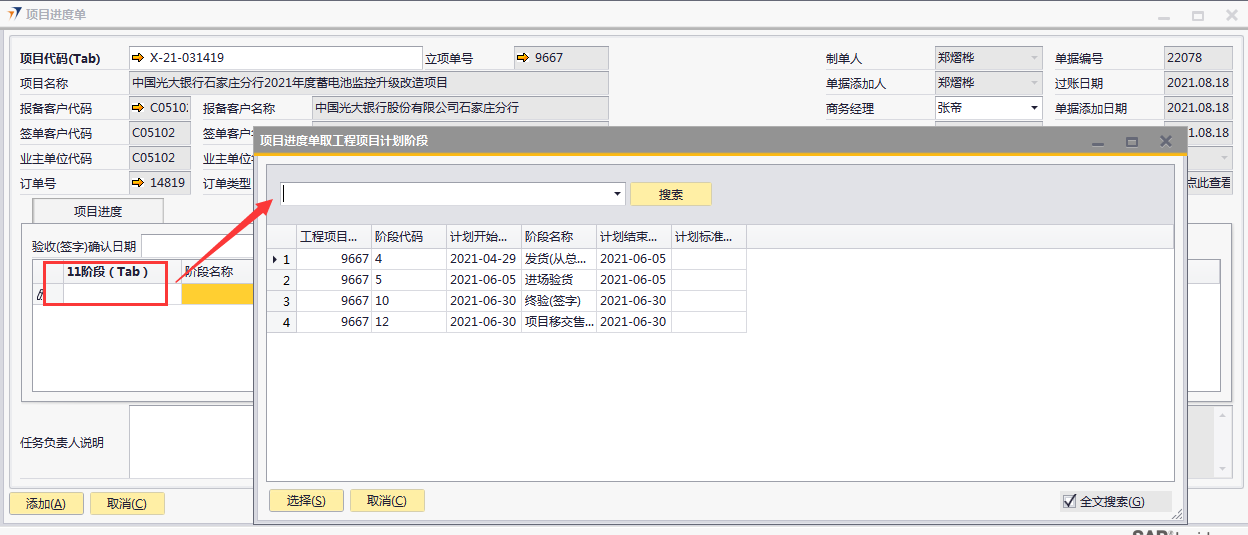Expand the 商务经理 dropdown showing 张帝
Screen dimensions: 1248x535
(x=1034, y=108)
